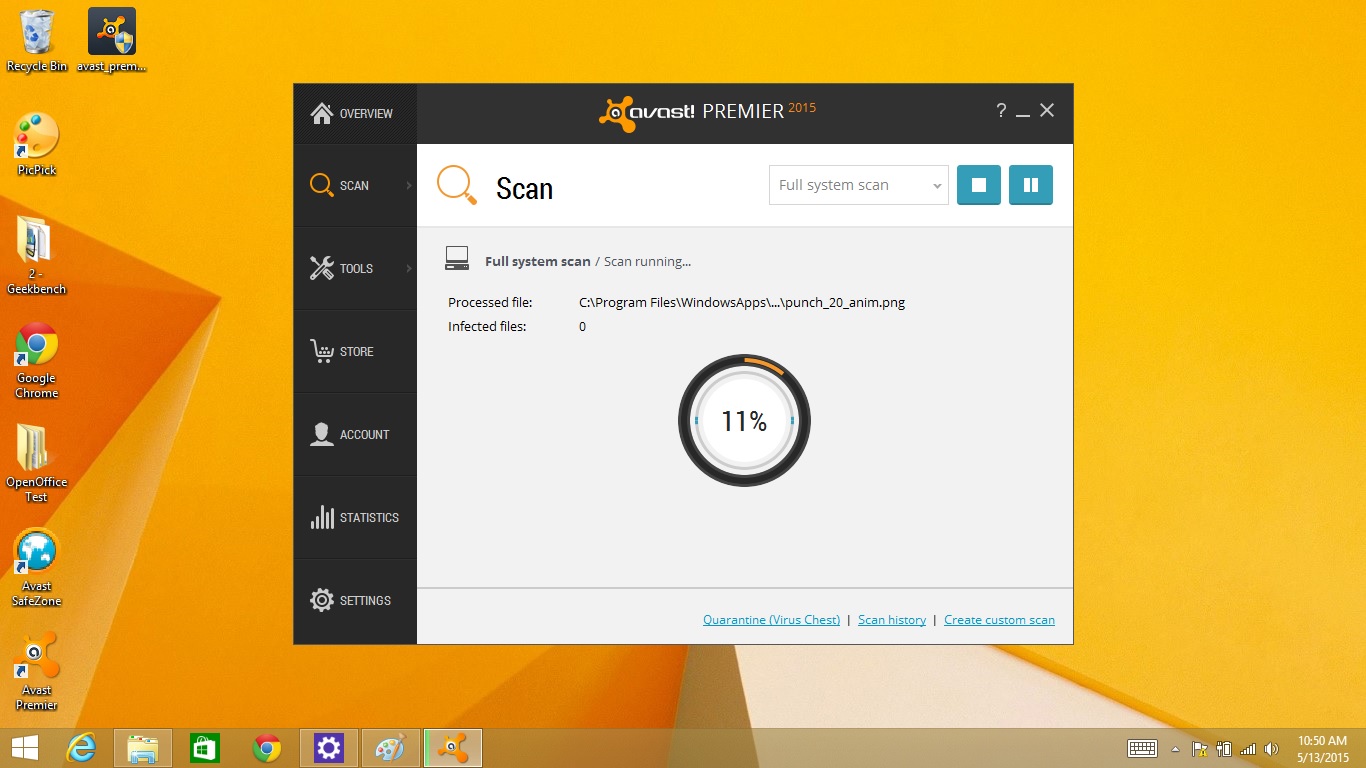Select the Avast SafeZone desktop shortcut

37,568
